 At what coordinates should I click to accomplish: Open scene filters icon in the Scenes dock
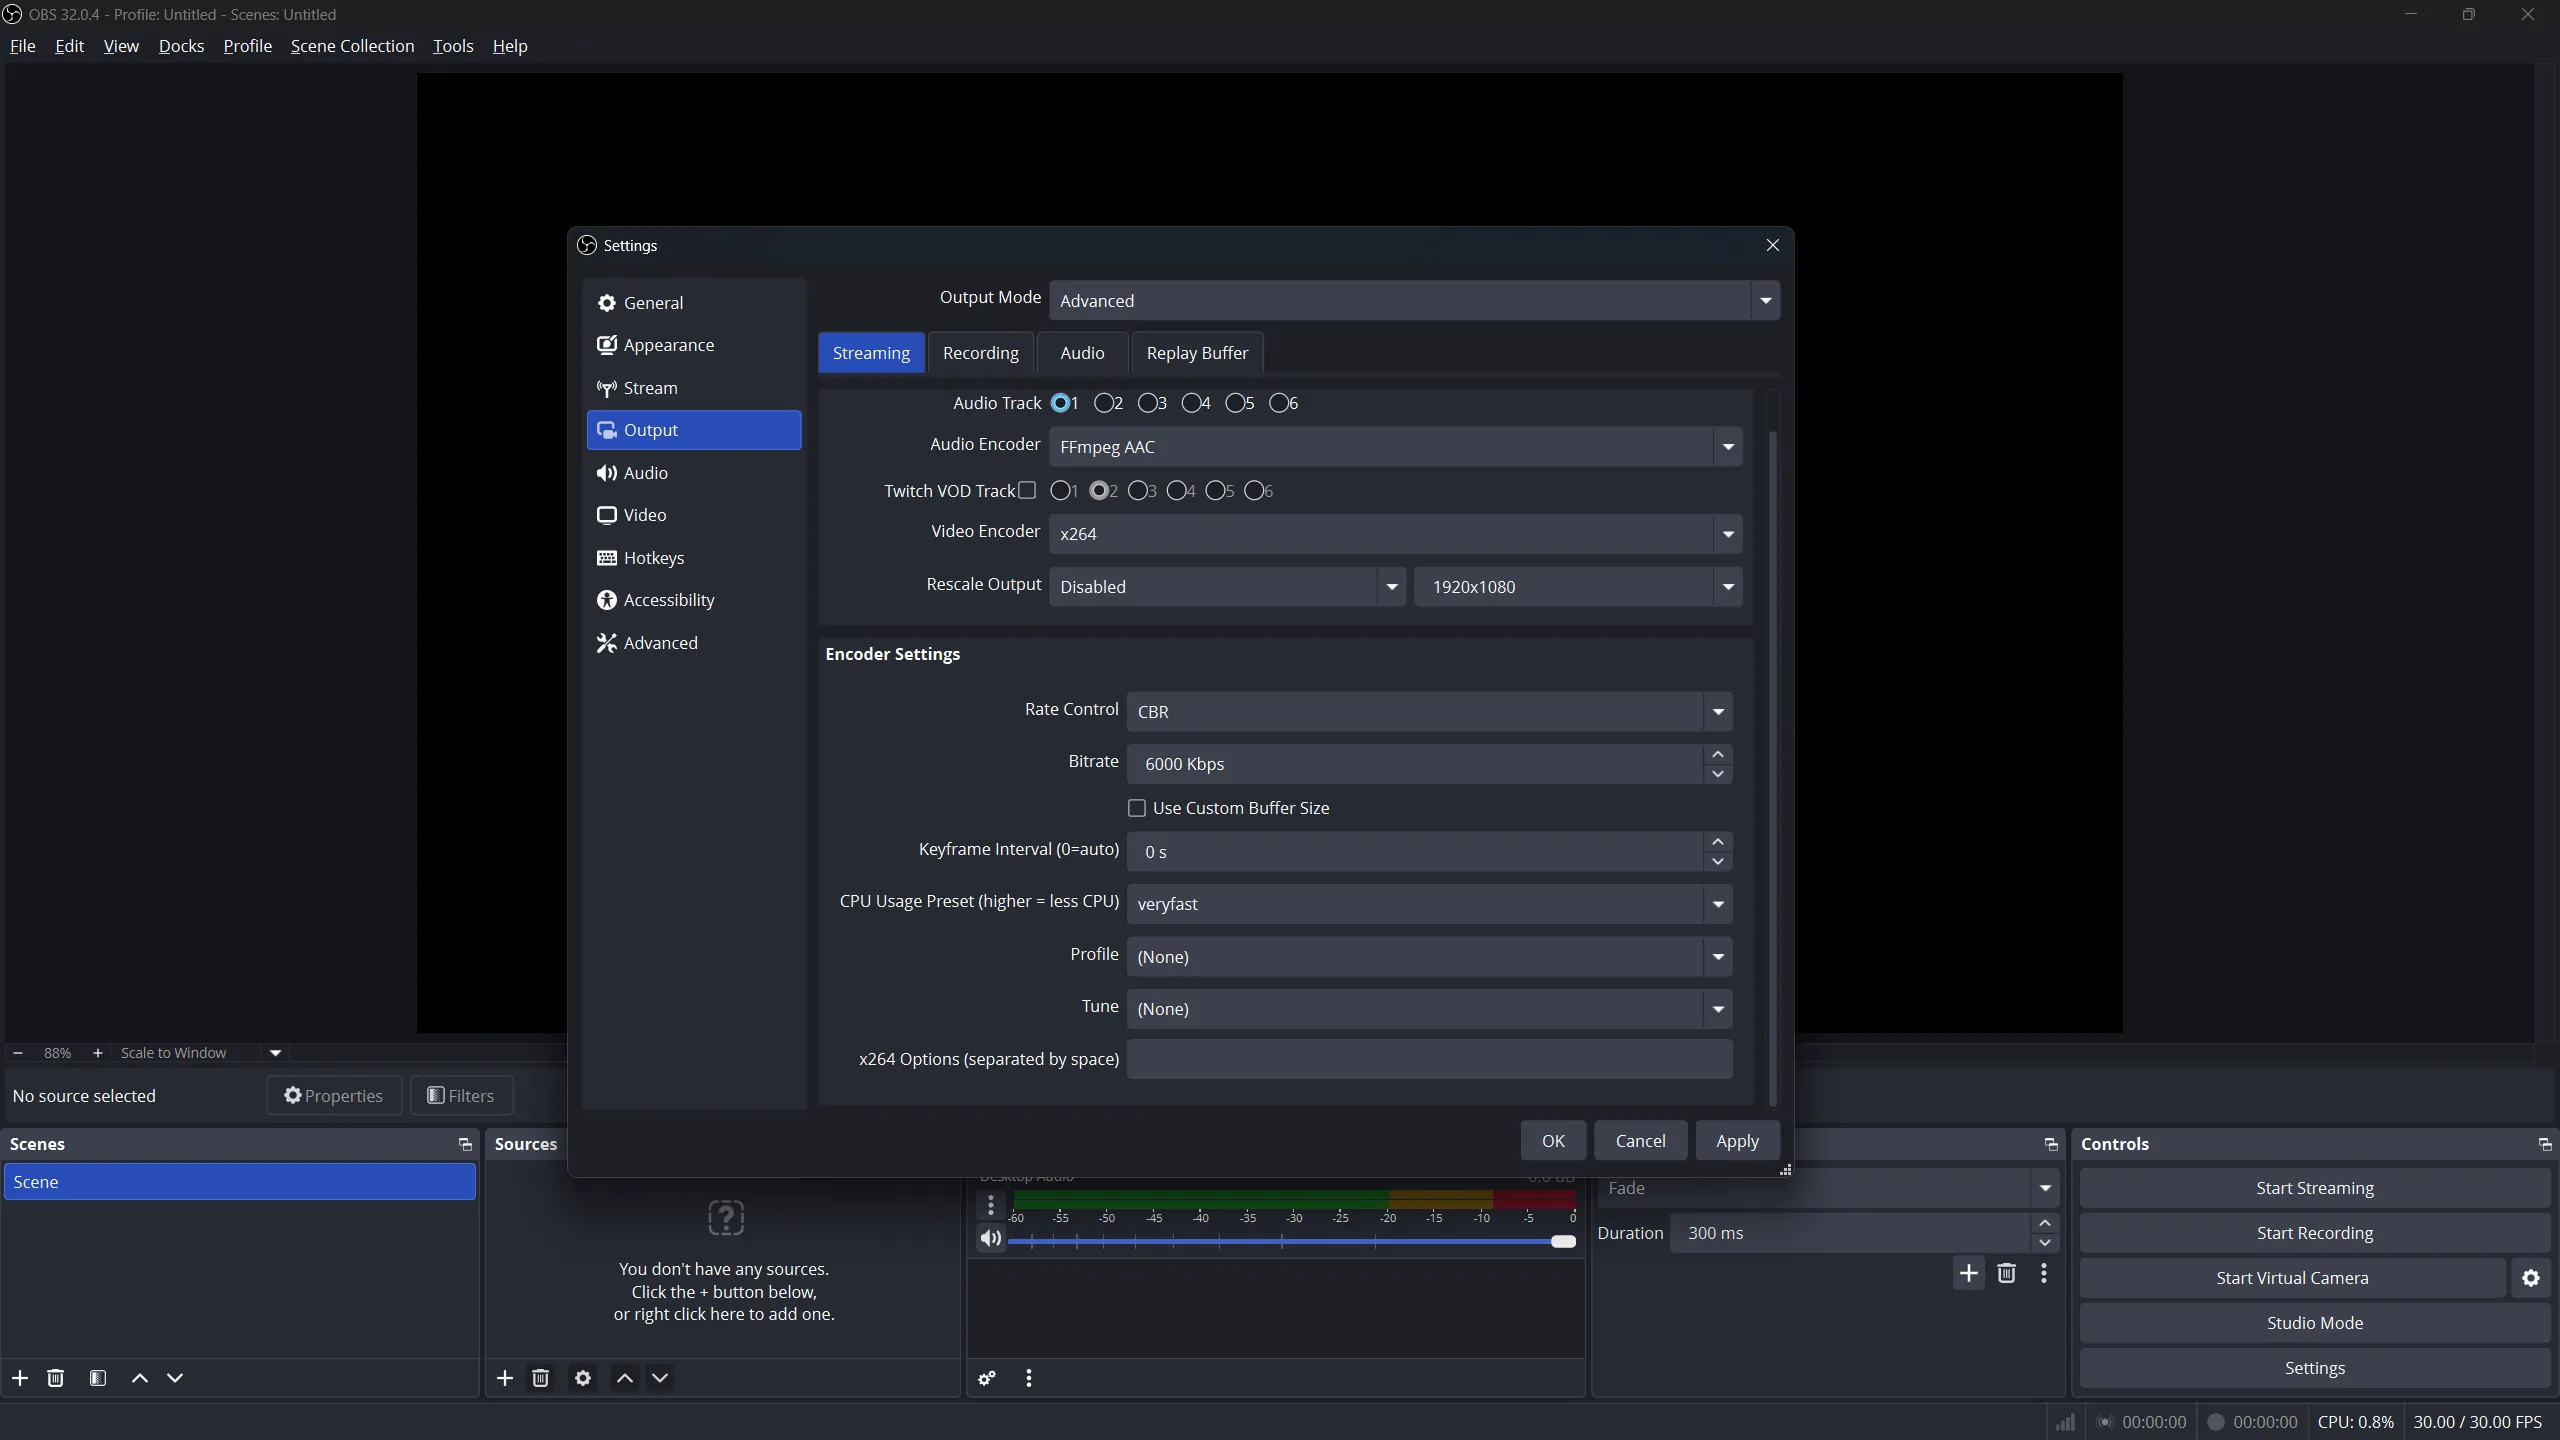click(x=98, y=1378)
